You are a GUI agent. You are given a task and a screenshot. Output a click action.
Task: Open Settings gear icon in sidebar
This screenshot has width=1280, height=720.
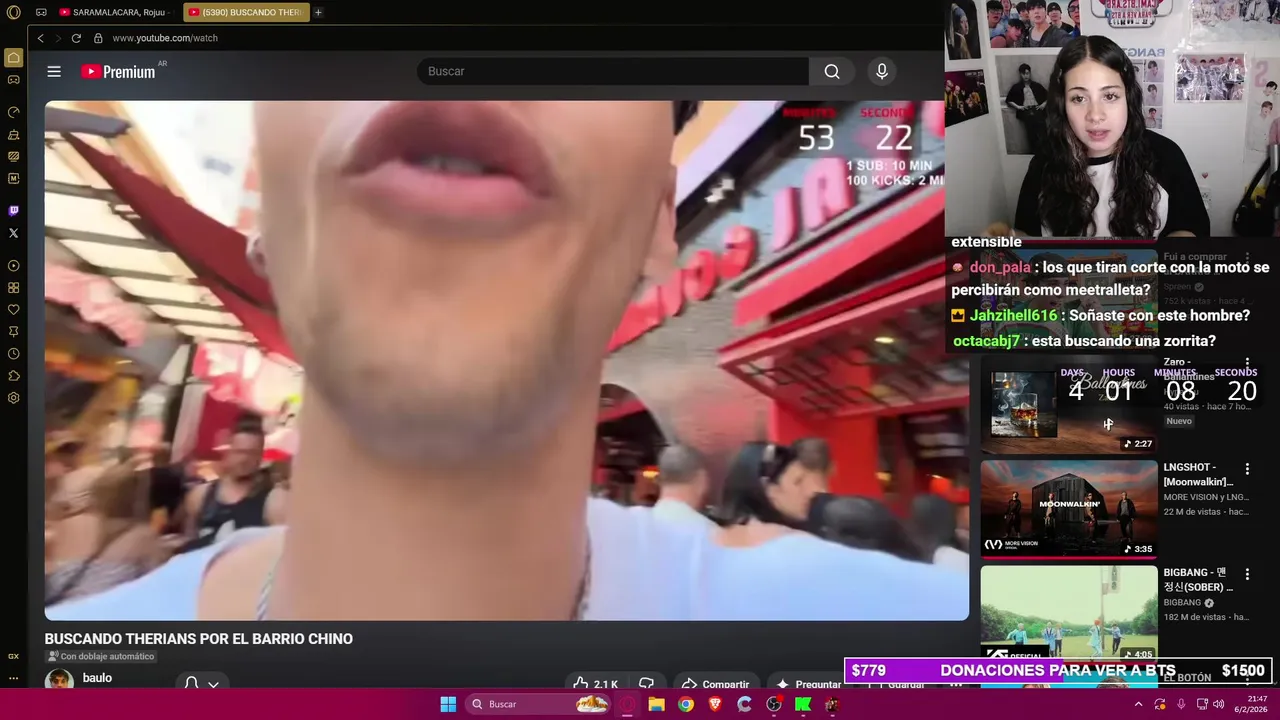(14, 398)
